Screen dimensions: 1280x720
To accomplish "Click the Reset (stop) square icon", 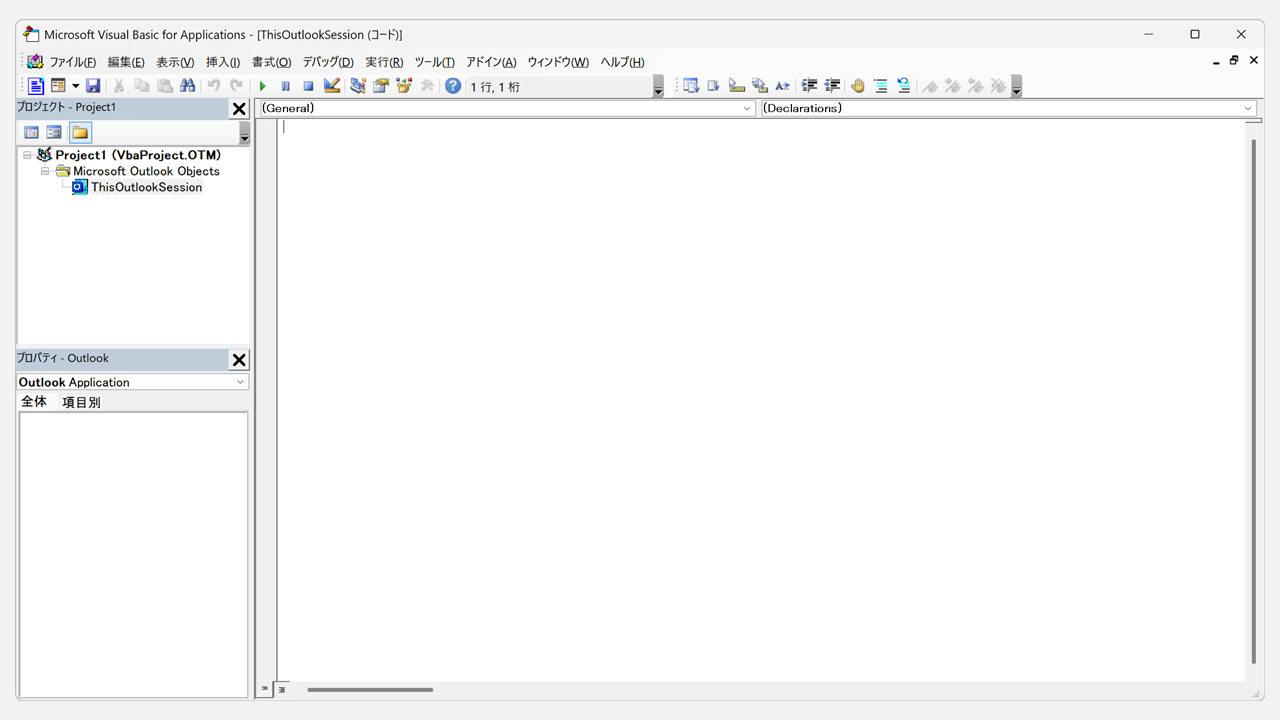I will pyautogui.click(x=308, y=86).
